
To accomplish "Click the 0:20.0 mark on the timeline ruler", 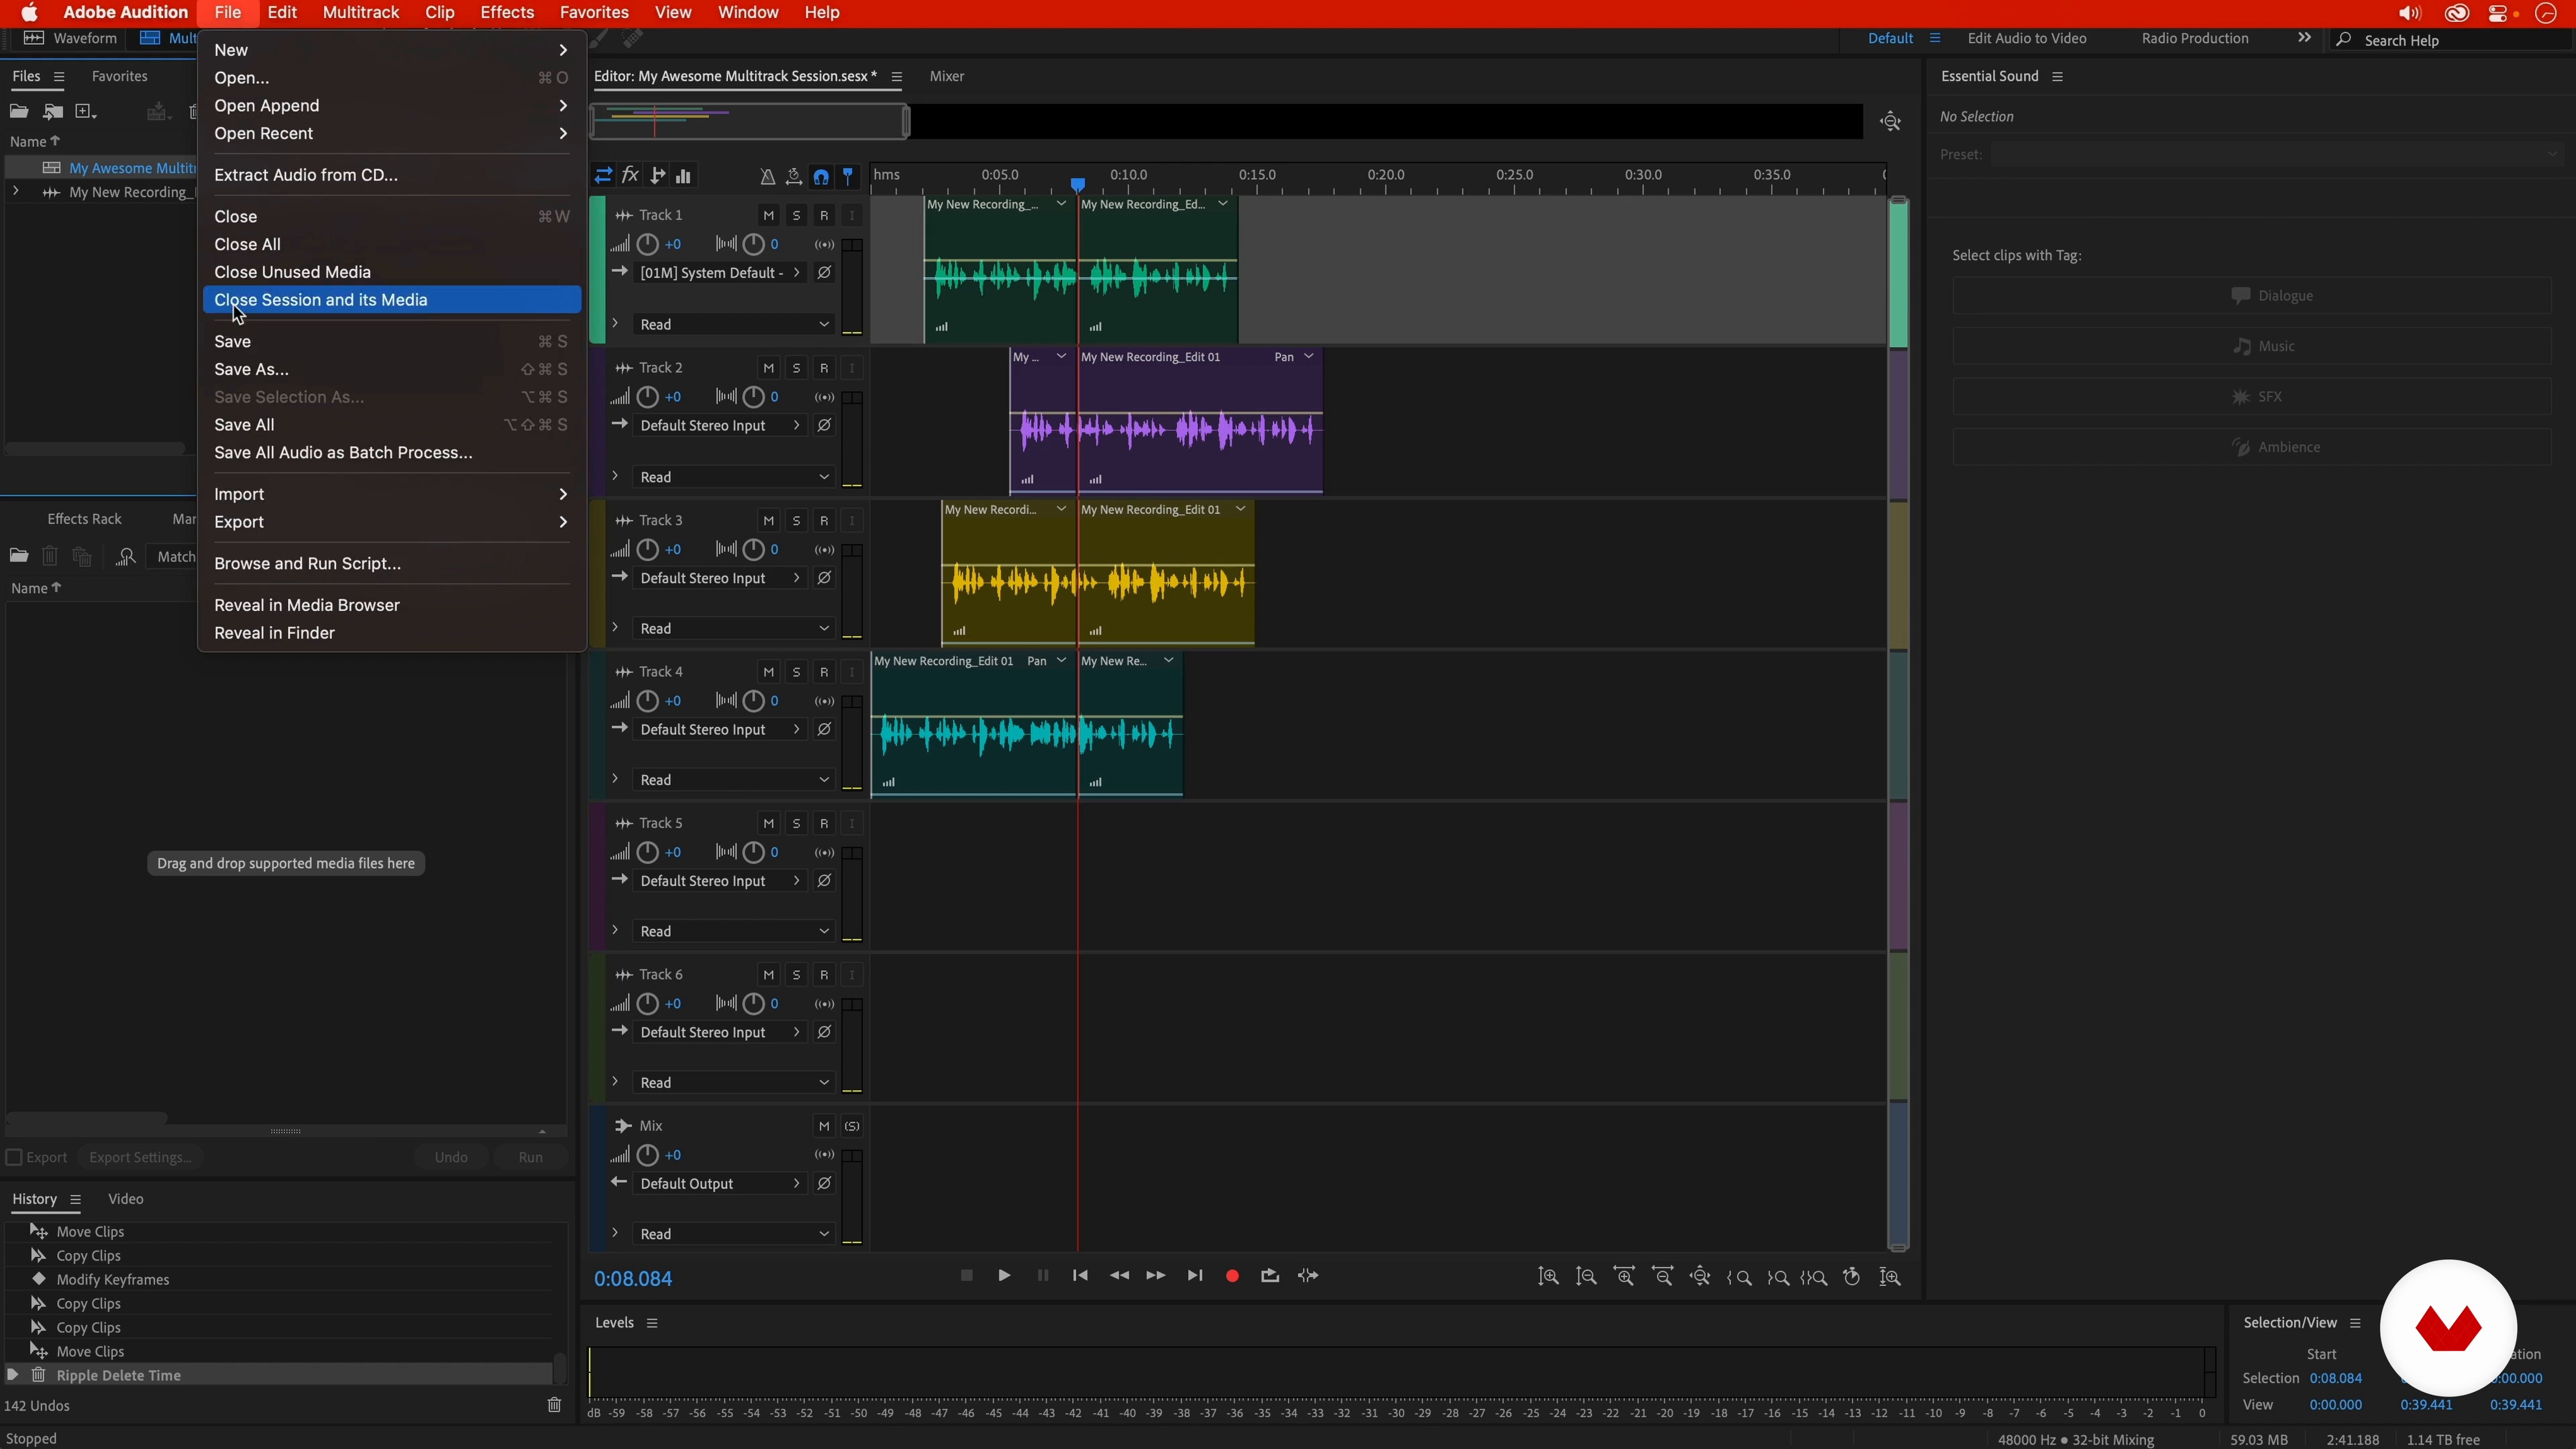I will [1386, 175].
